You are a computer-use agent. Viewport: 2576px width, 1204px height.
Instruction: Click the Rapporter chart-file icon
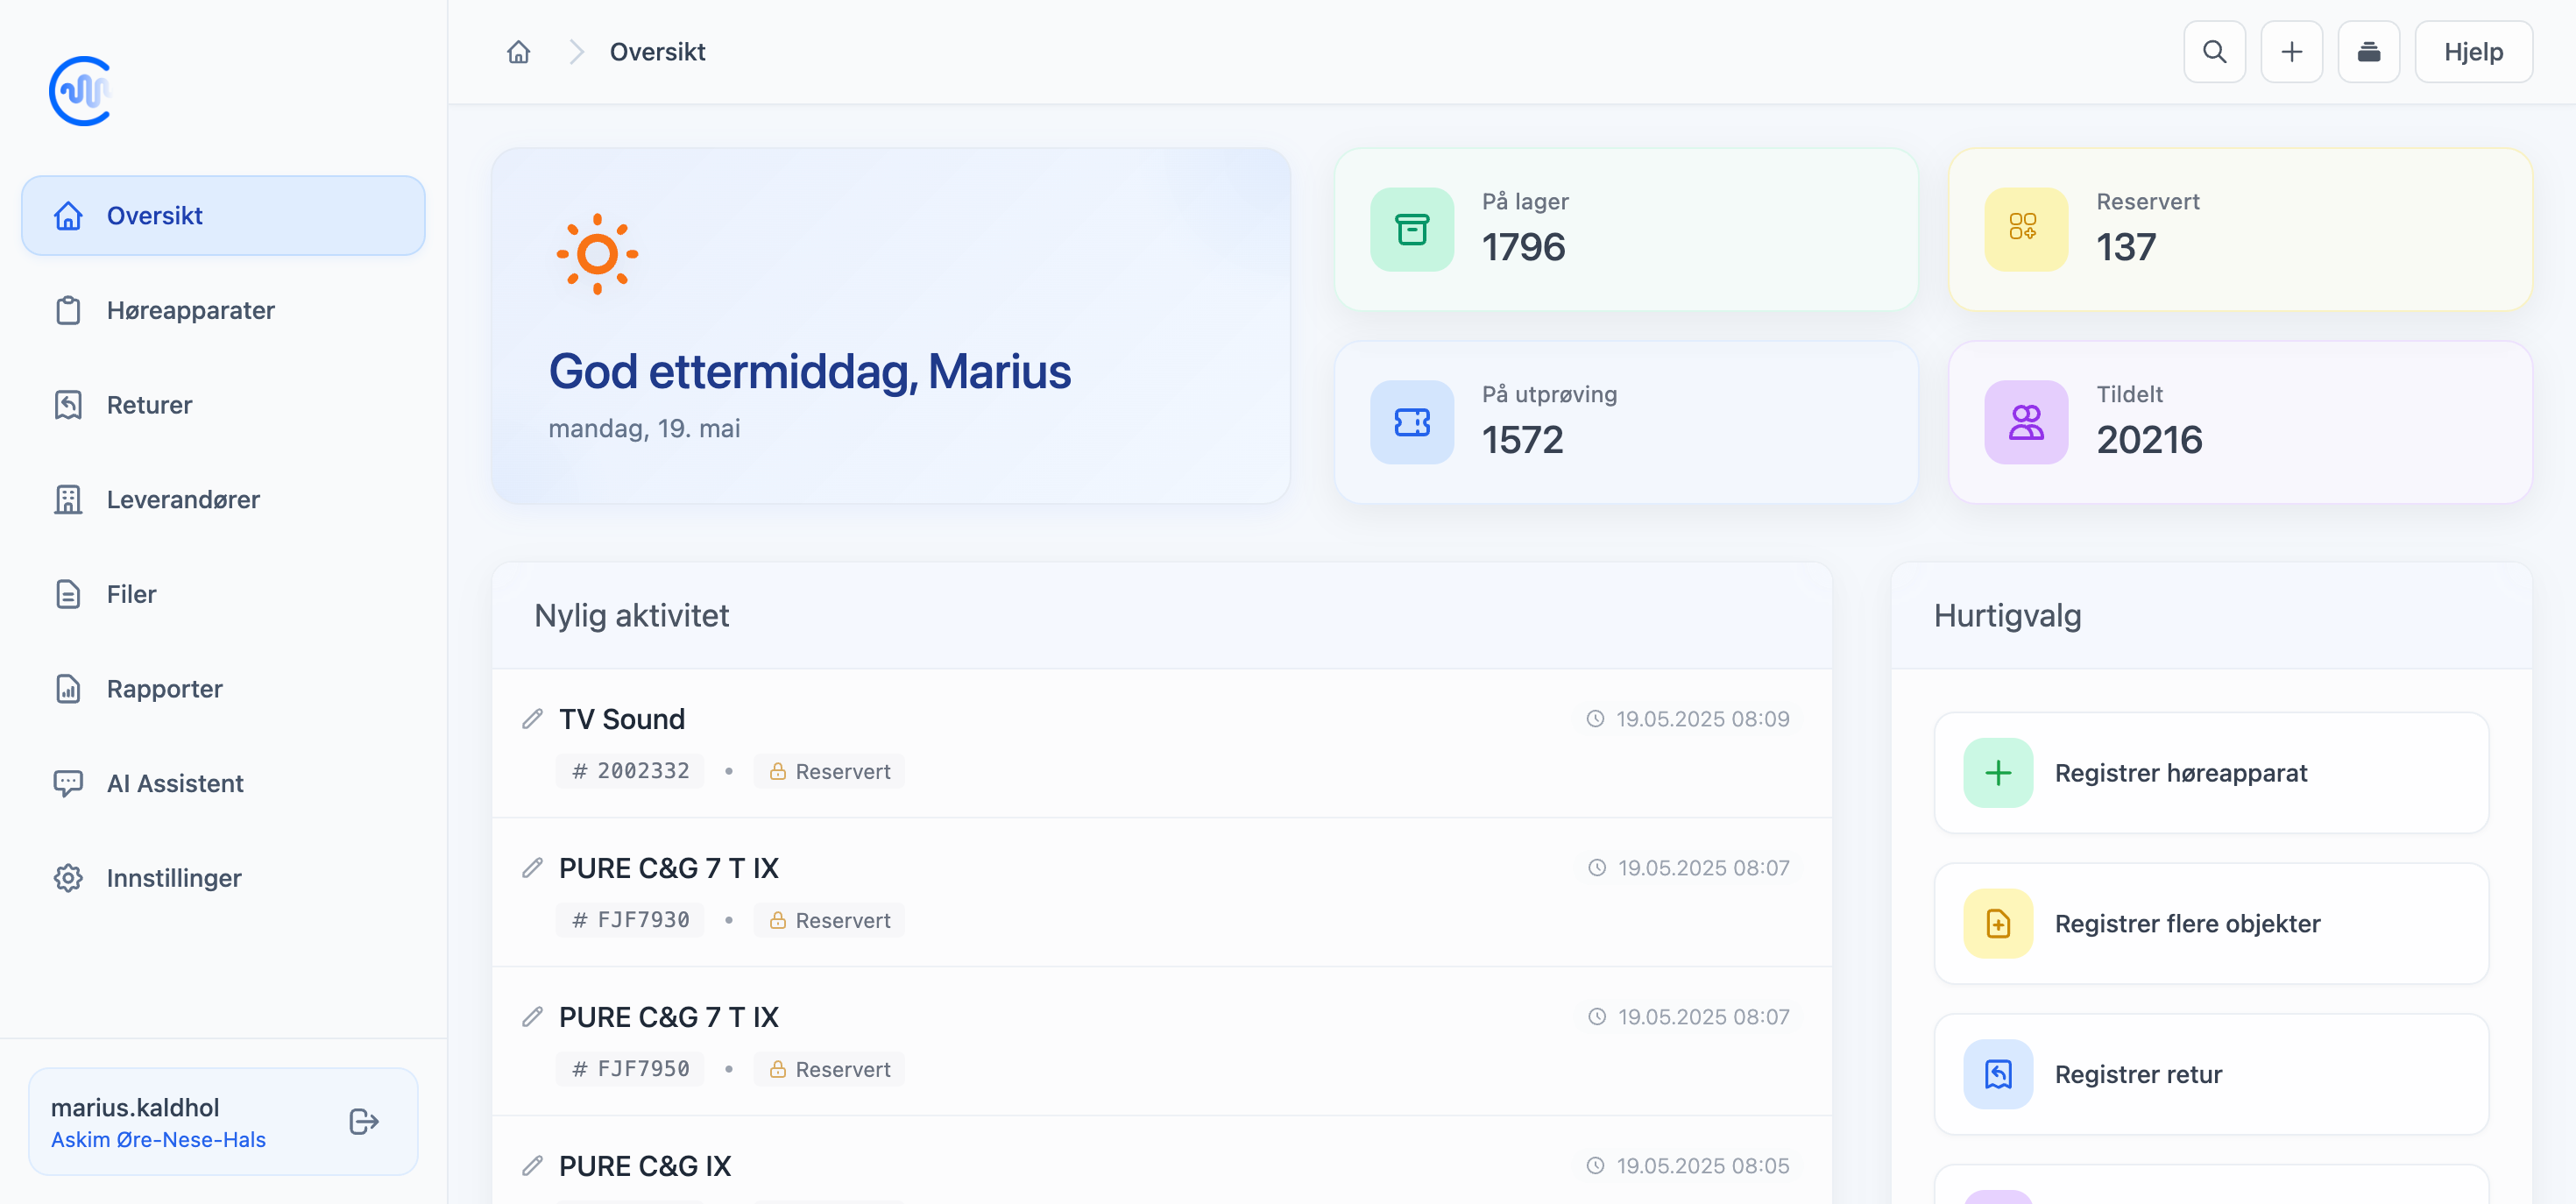[x=68, y=689]
